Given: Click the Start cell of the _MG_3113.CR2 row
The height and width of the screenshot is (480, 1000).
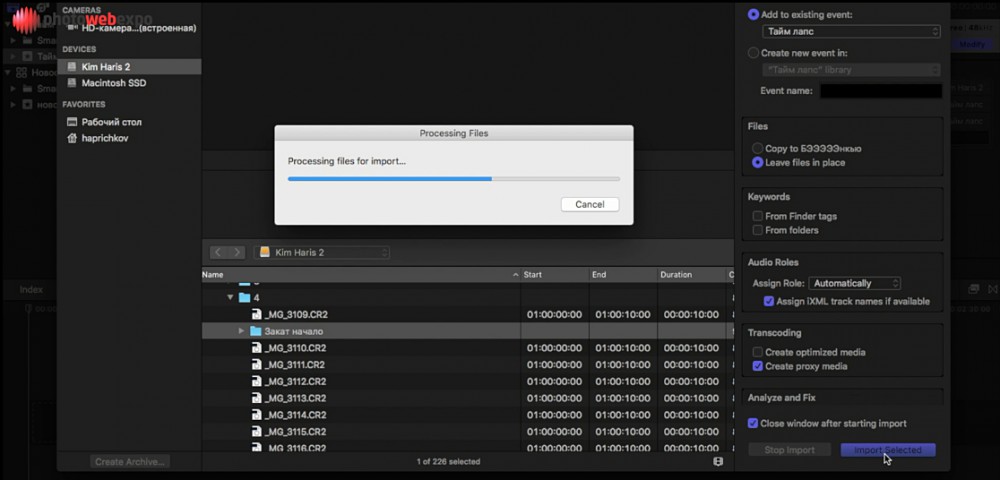Looking at the screenshot, I should coord(554,398).
